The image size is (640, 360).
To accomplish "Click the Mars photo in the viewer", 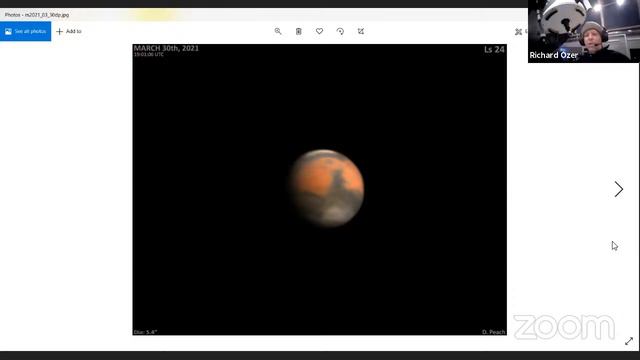I will point(320,190).
